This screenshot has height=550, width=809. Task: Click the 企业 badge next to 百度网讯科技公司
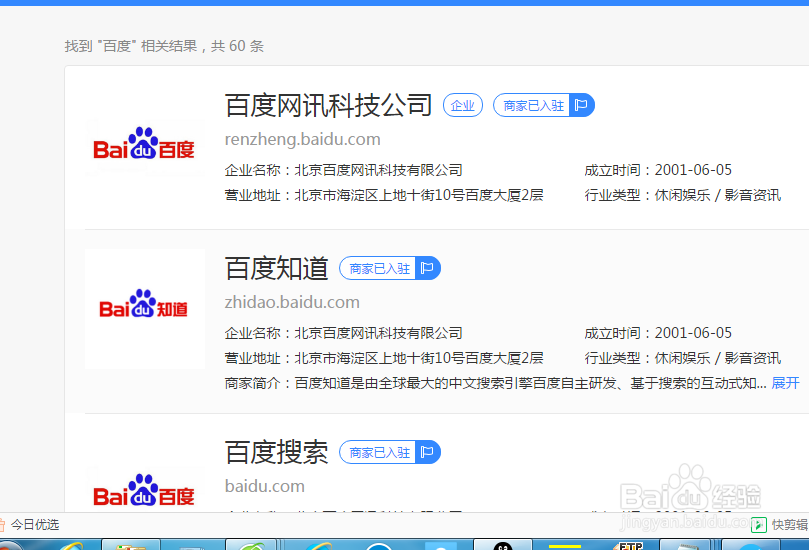pos(463,105)
